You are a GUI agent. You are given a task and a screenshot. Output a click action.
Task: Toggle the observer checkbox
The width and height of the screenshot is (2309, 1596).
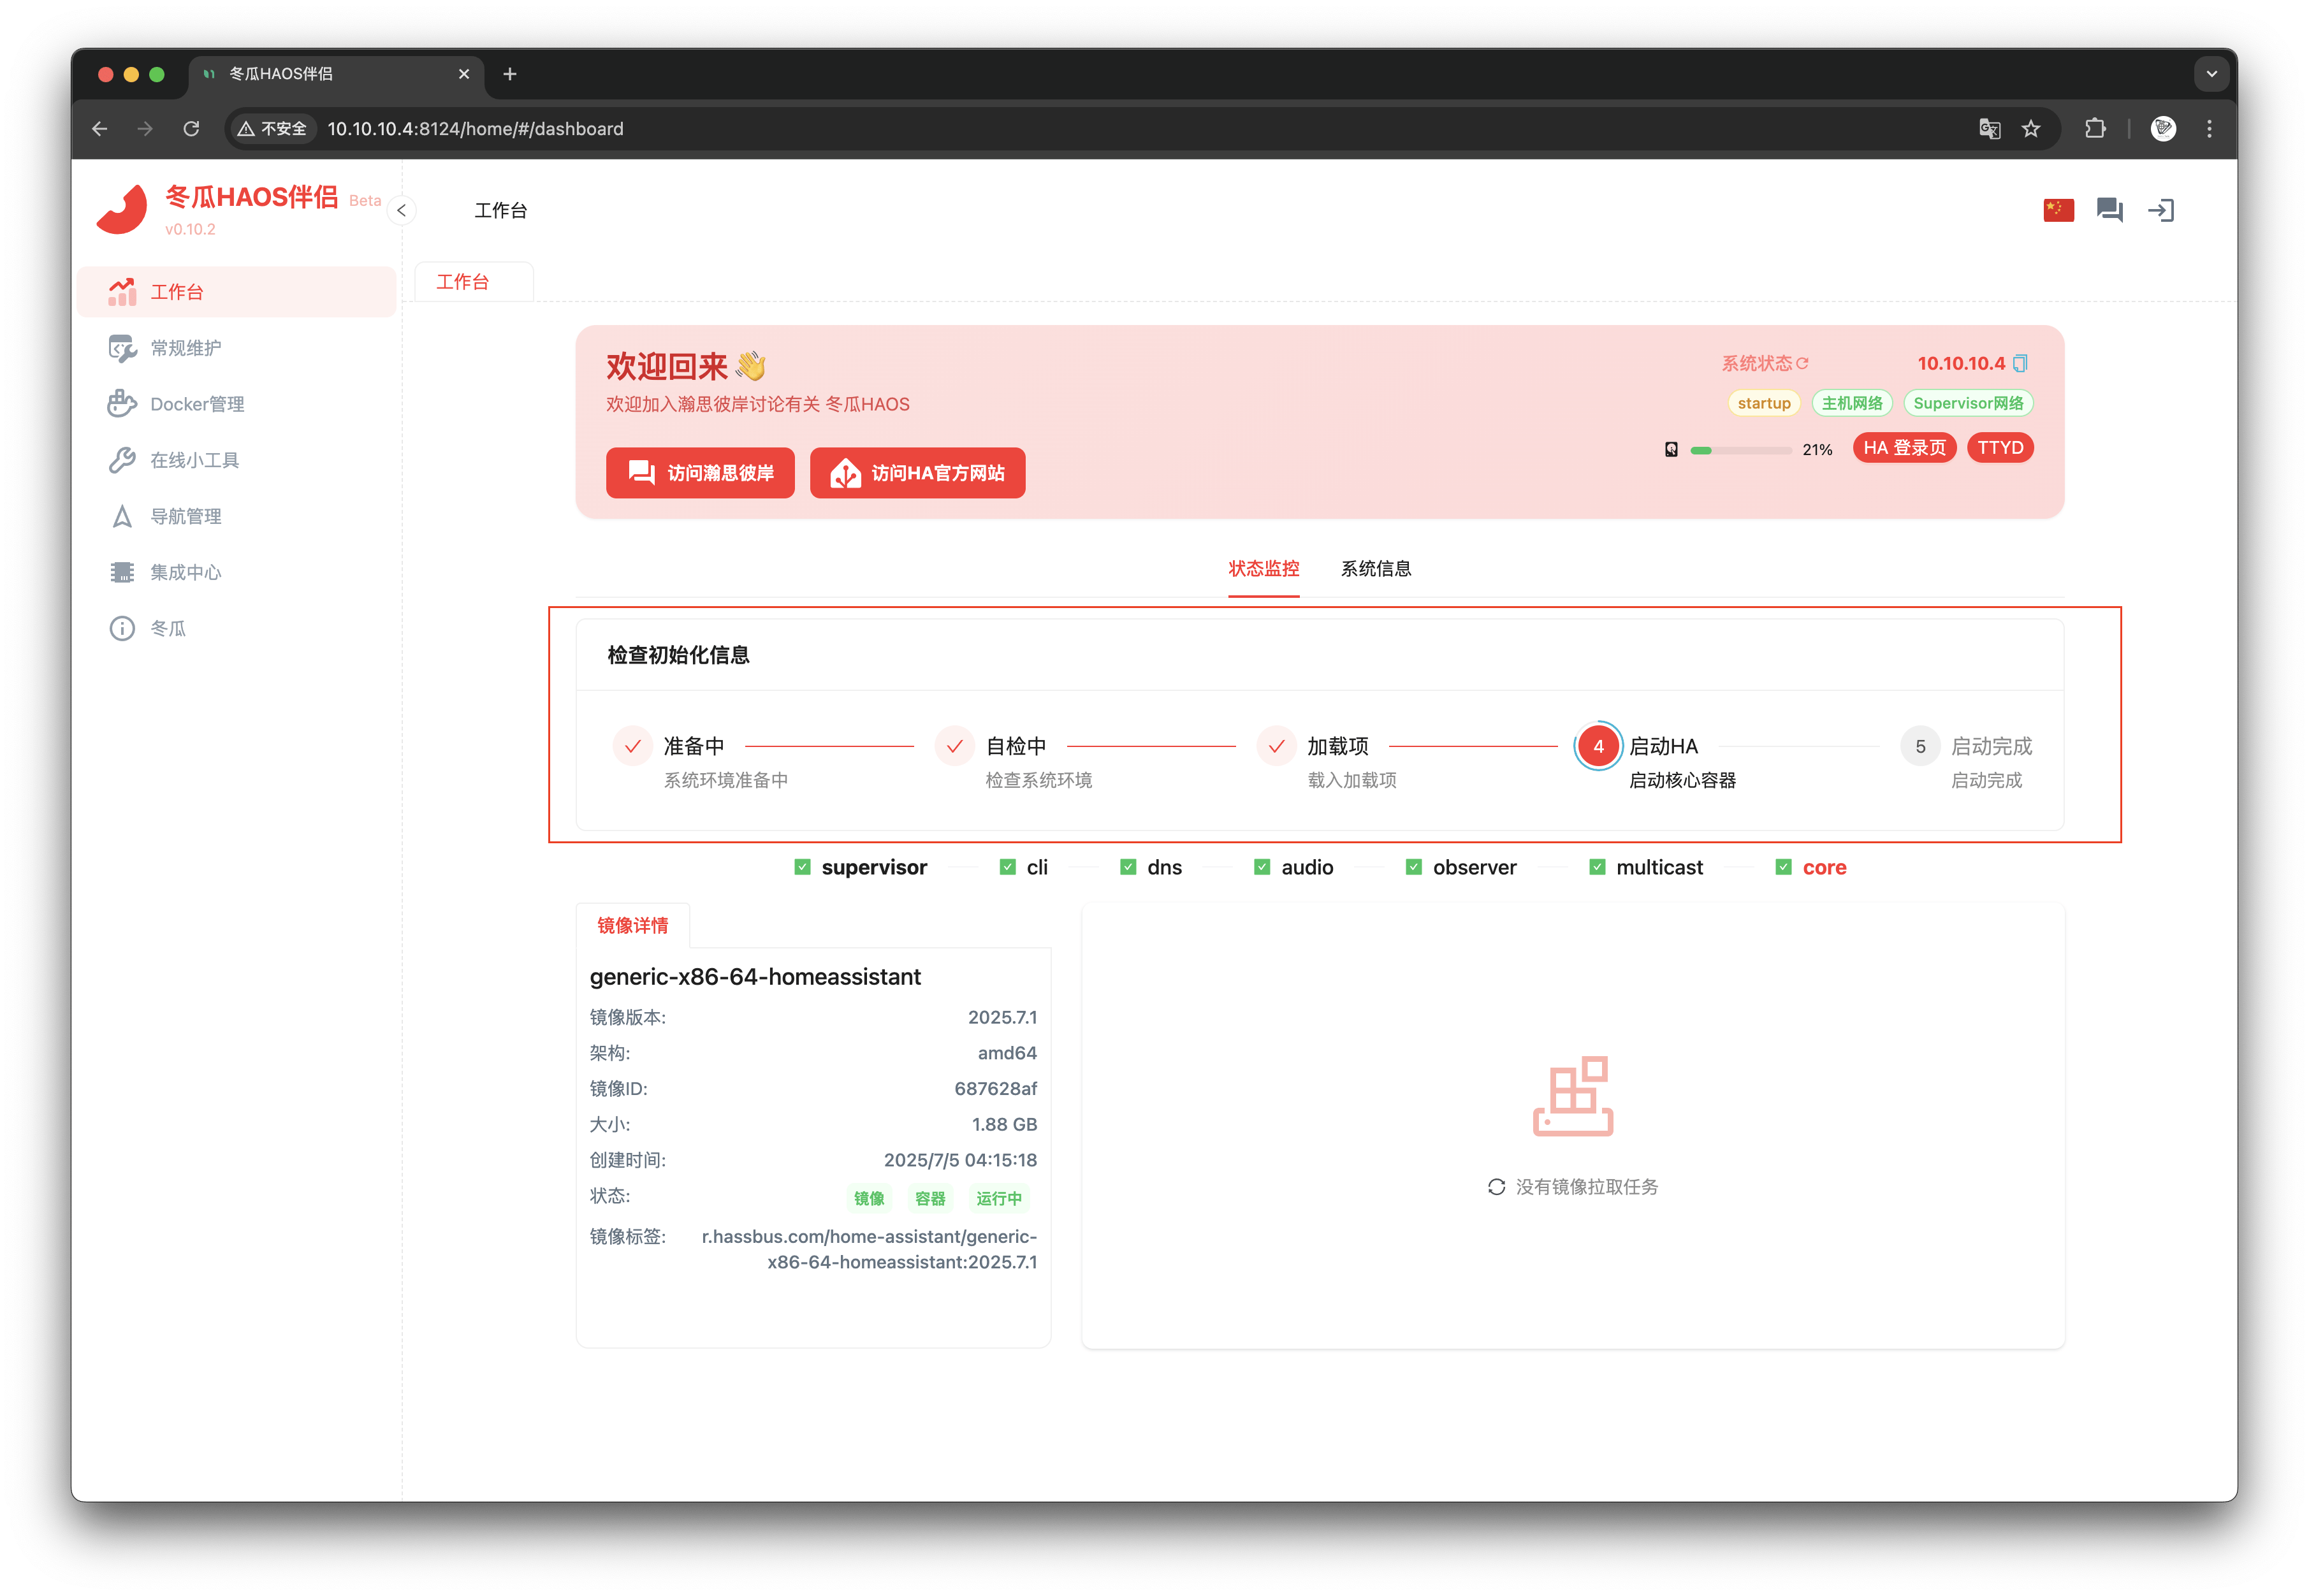1413,867
